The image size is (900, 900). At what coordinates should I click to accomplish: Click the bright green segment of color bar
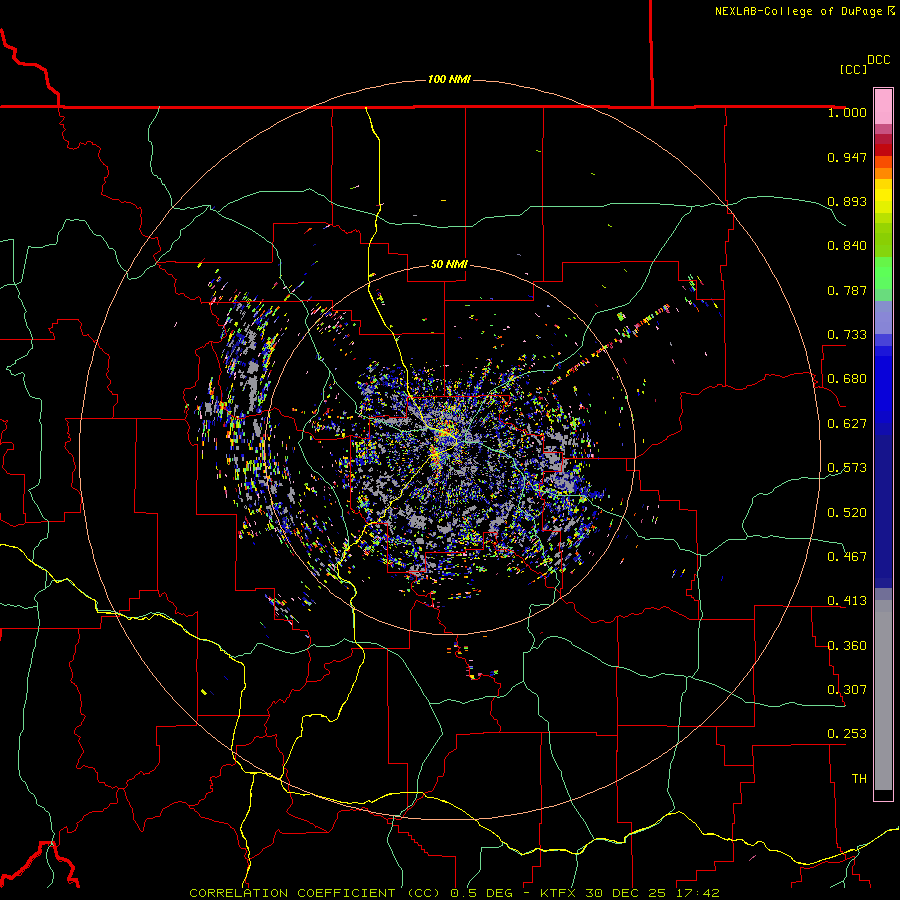click(x=883, y=273)
